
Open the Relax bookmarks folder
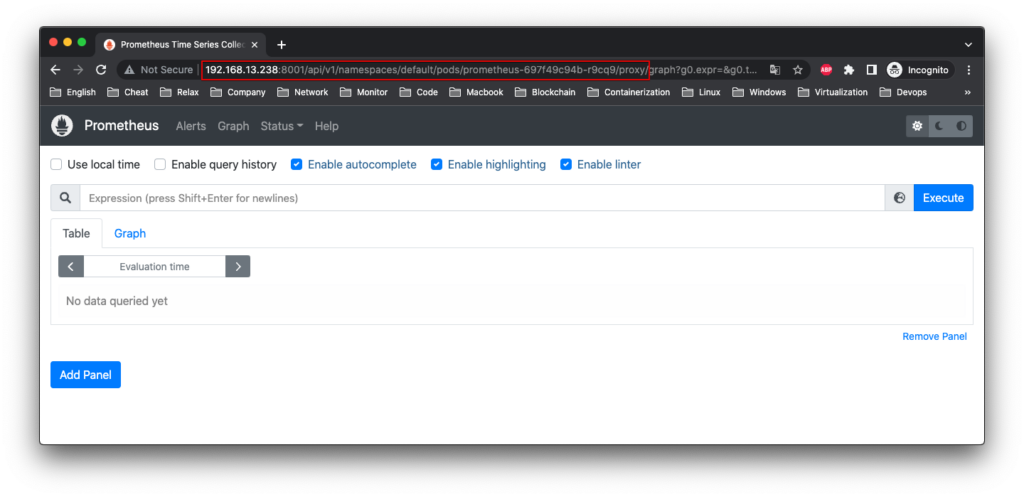[180, 92]
